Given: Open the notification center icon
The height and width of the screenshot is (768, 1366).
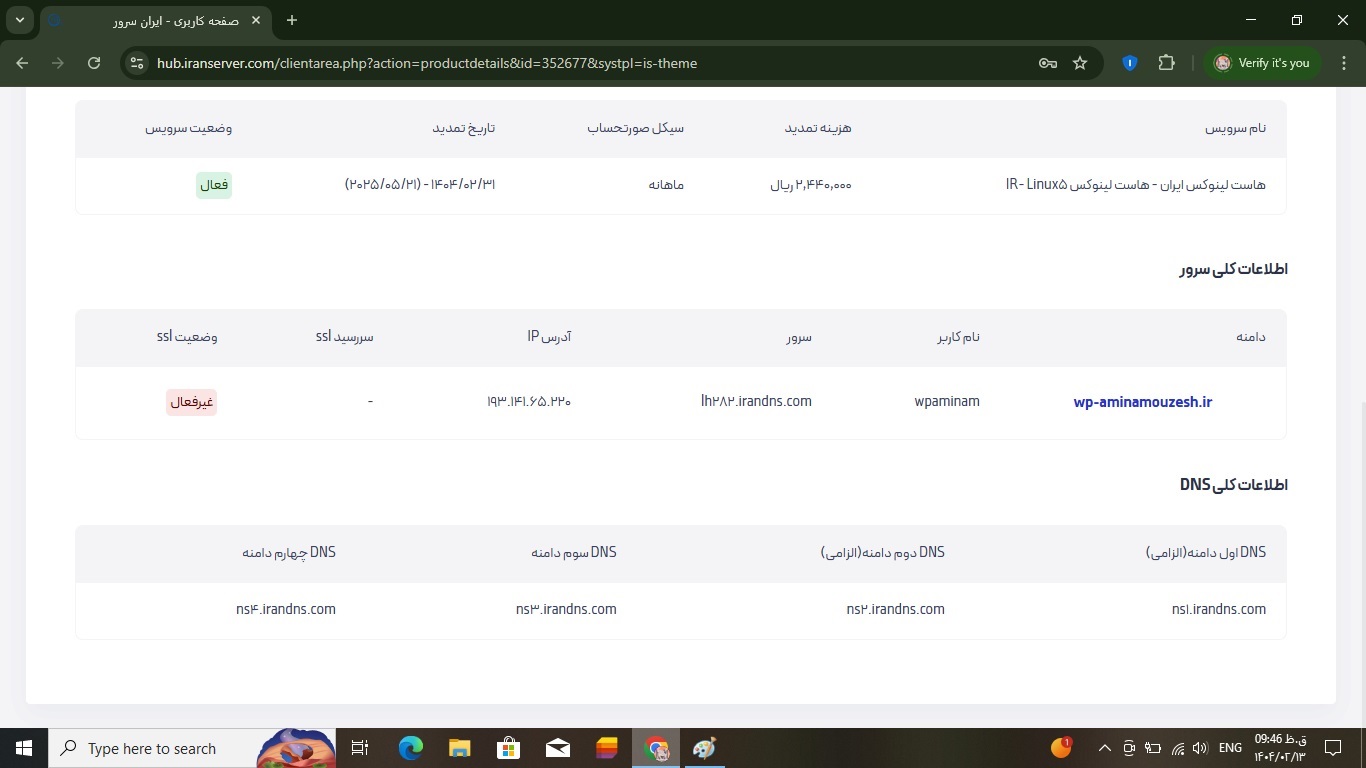Looking at the screenshot, I should pos(1333,748).
